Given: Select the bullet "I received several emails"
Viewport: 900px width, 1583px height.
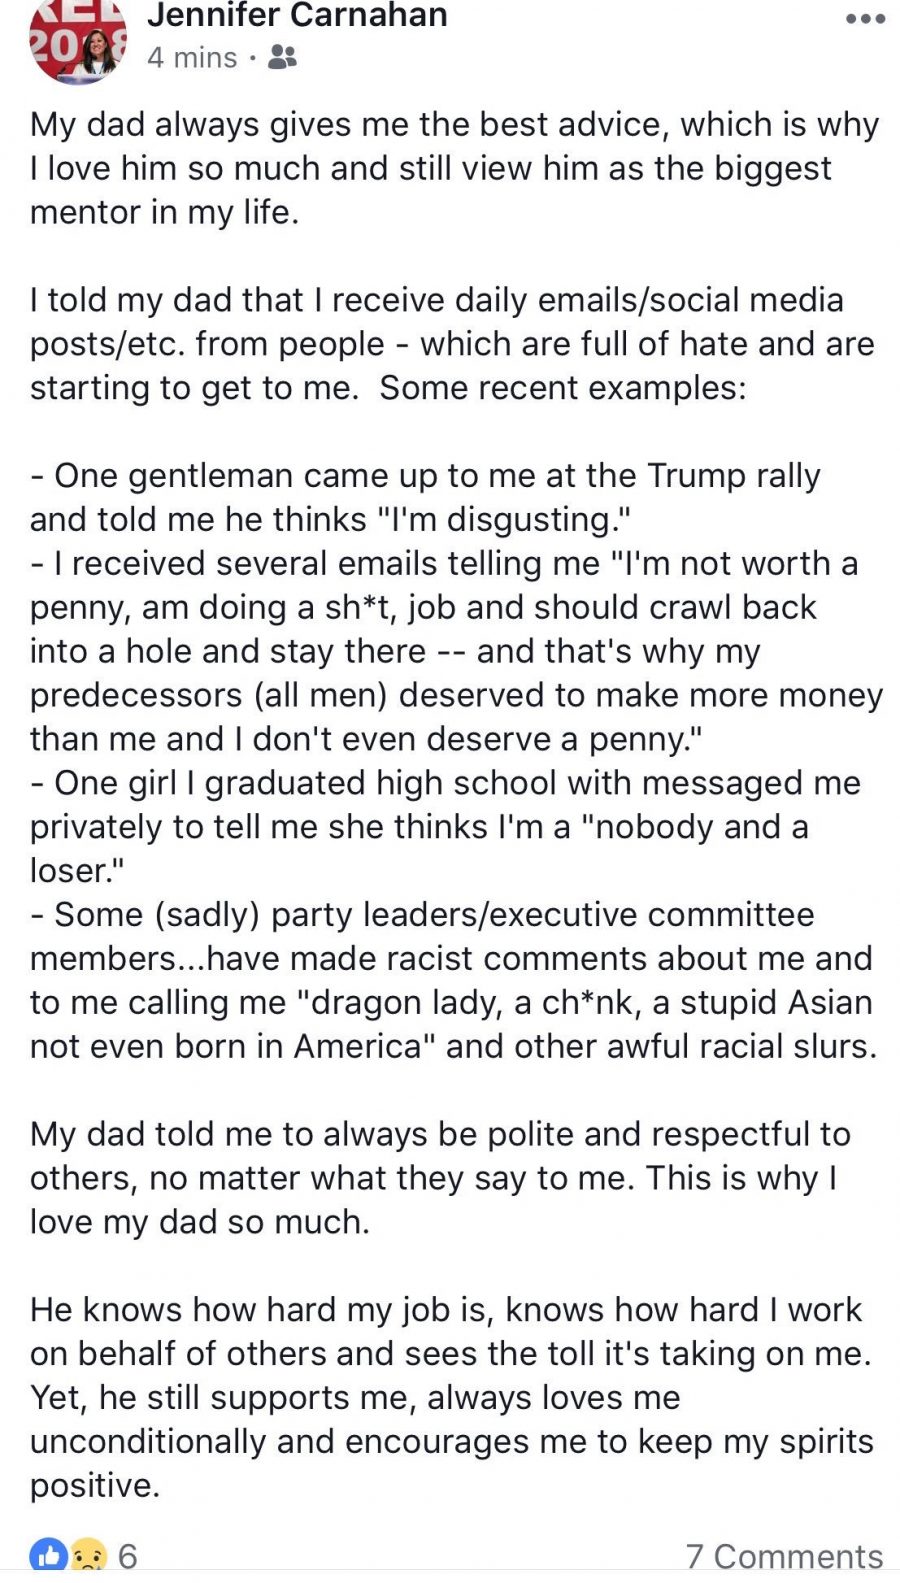Looking at the screenshot, I should 456,651.
